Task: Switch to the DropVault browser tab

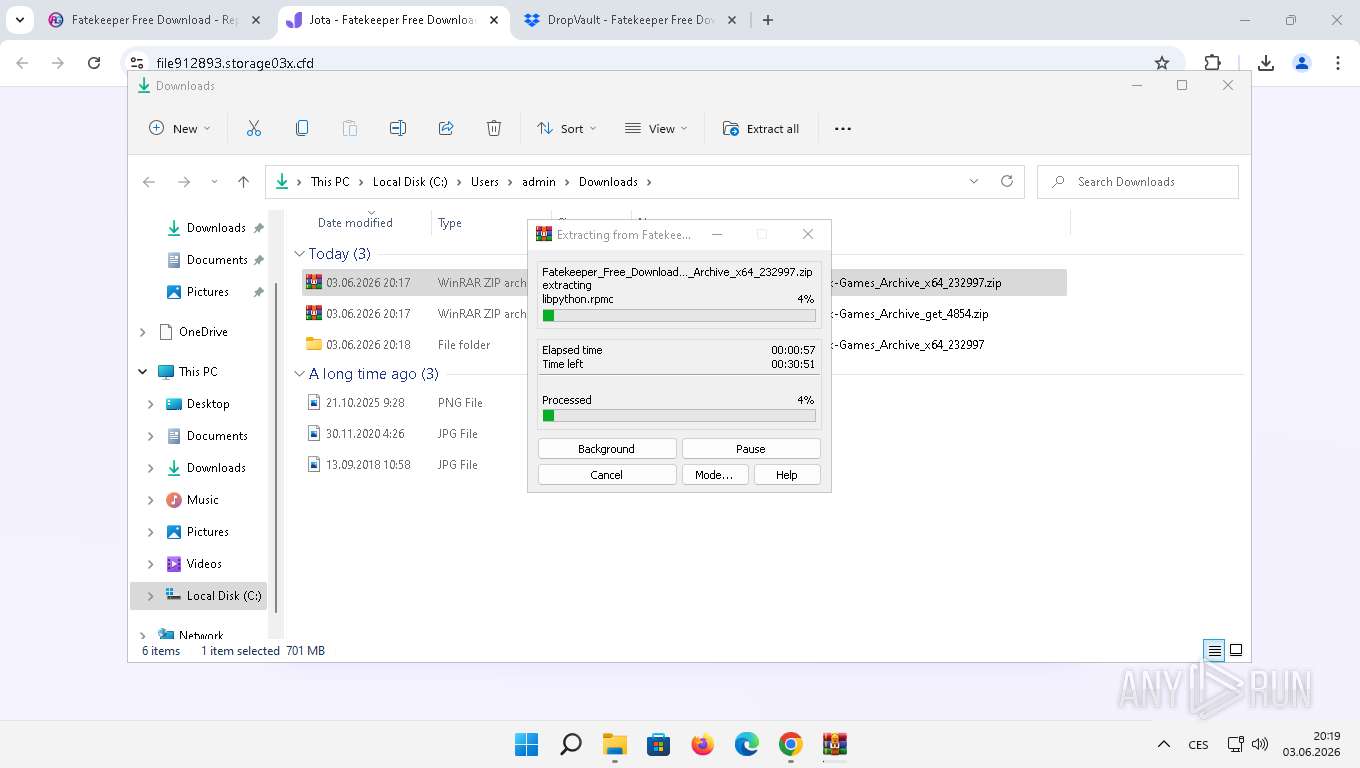Action: pyautogui.click(x=631, y=20)
